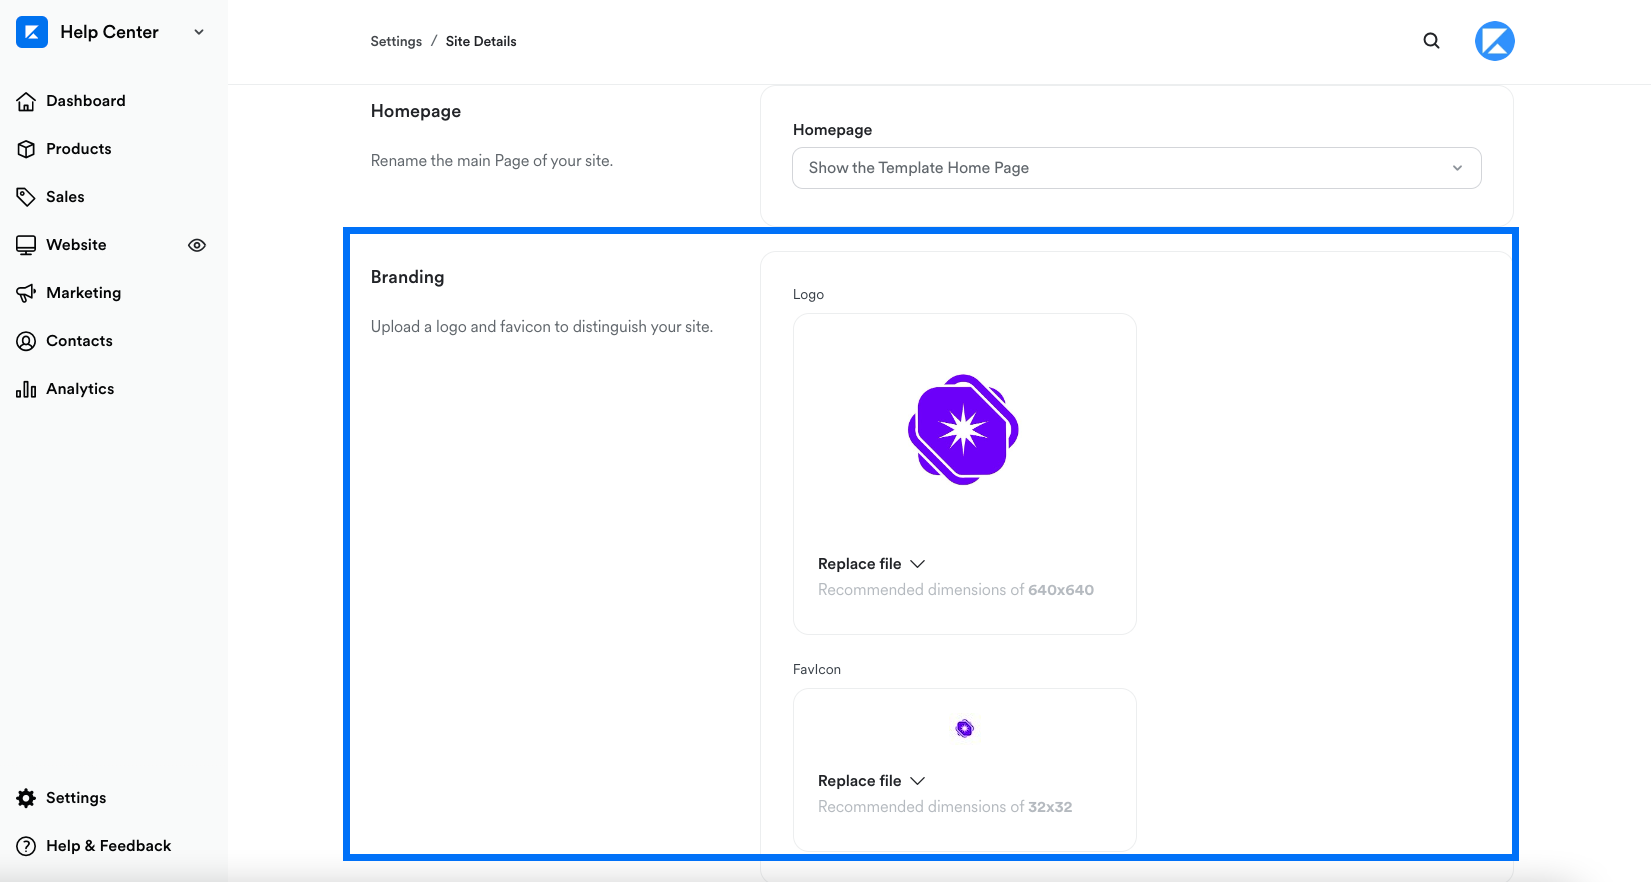Open the user profile avatar
1651x882 pixels.
point(1495,41)
